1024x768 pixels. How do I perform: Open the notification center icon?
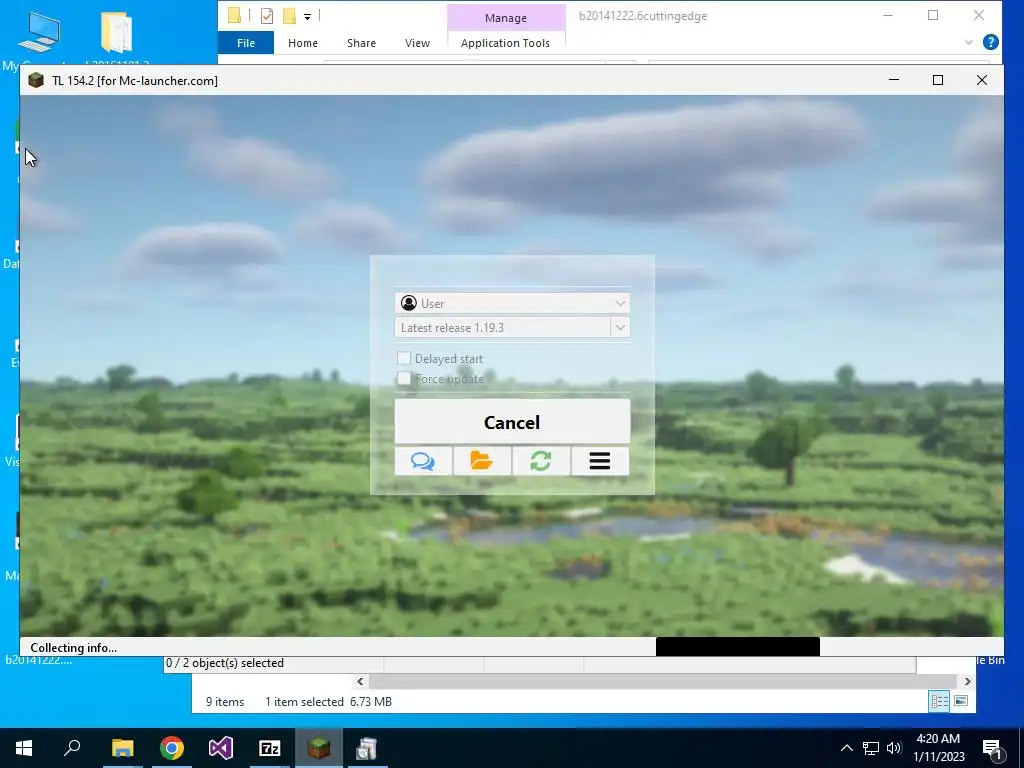pyautogui.click(x=992, y=749)
